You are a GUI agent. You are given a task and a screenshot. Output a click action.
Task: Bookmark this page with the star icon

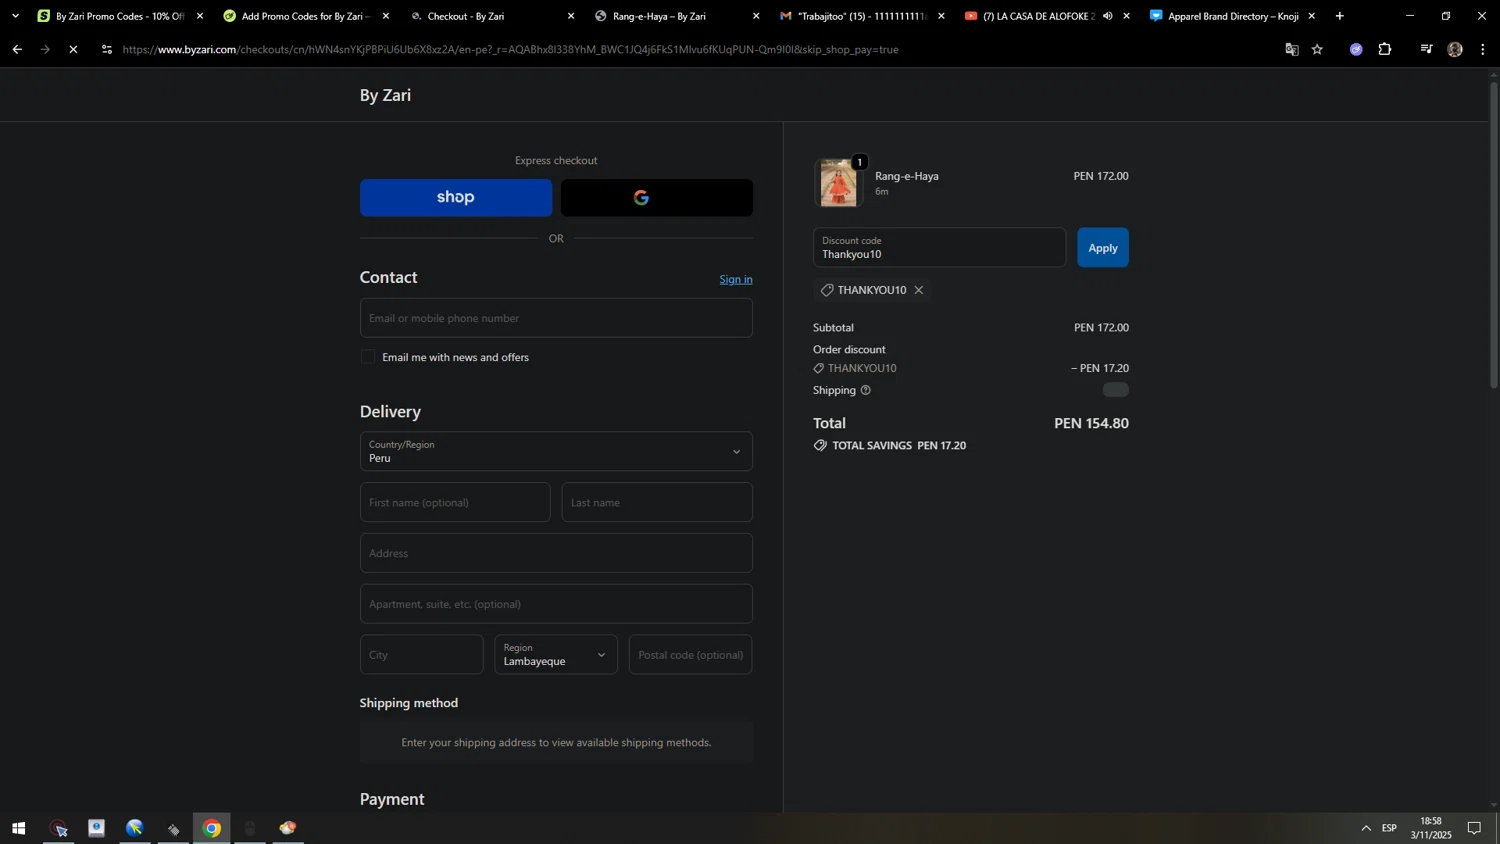pyautogui.click(x=1318, y=49)
